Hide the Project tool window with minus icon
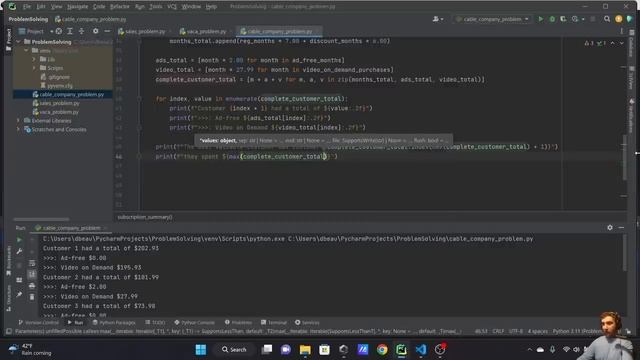The image size is (640, 360). pos(107,31)
